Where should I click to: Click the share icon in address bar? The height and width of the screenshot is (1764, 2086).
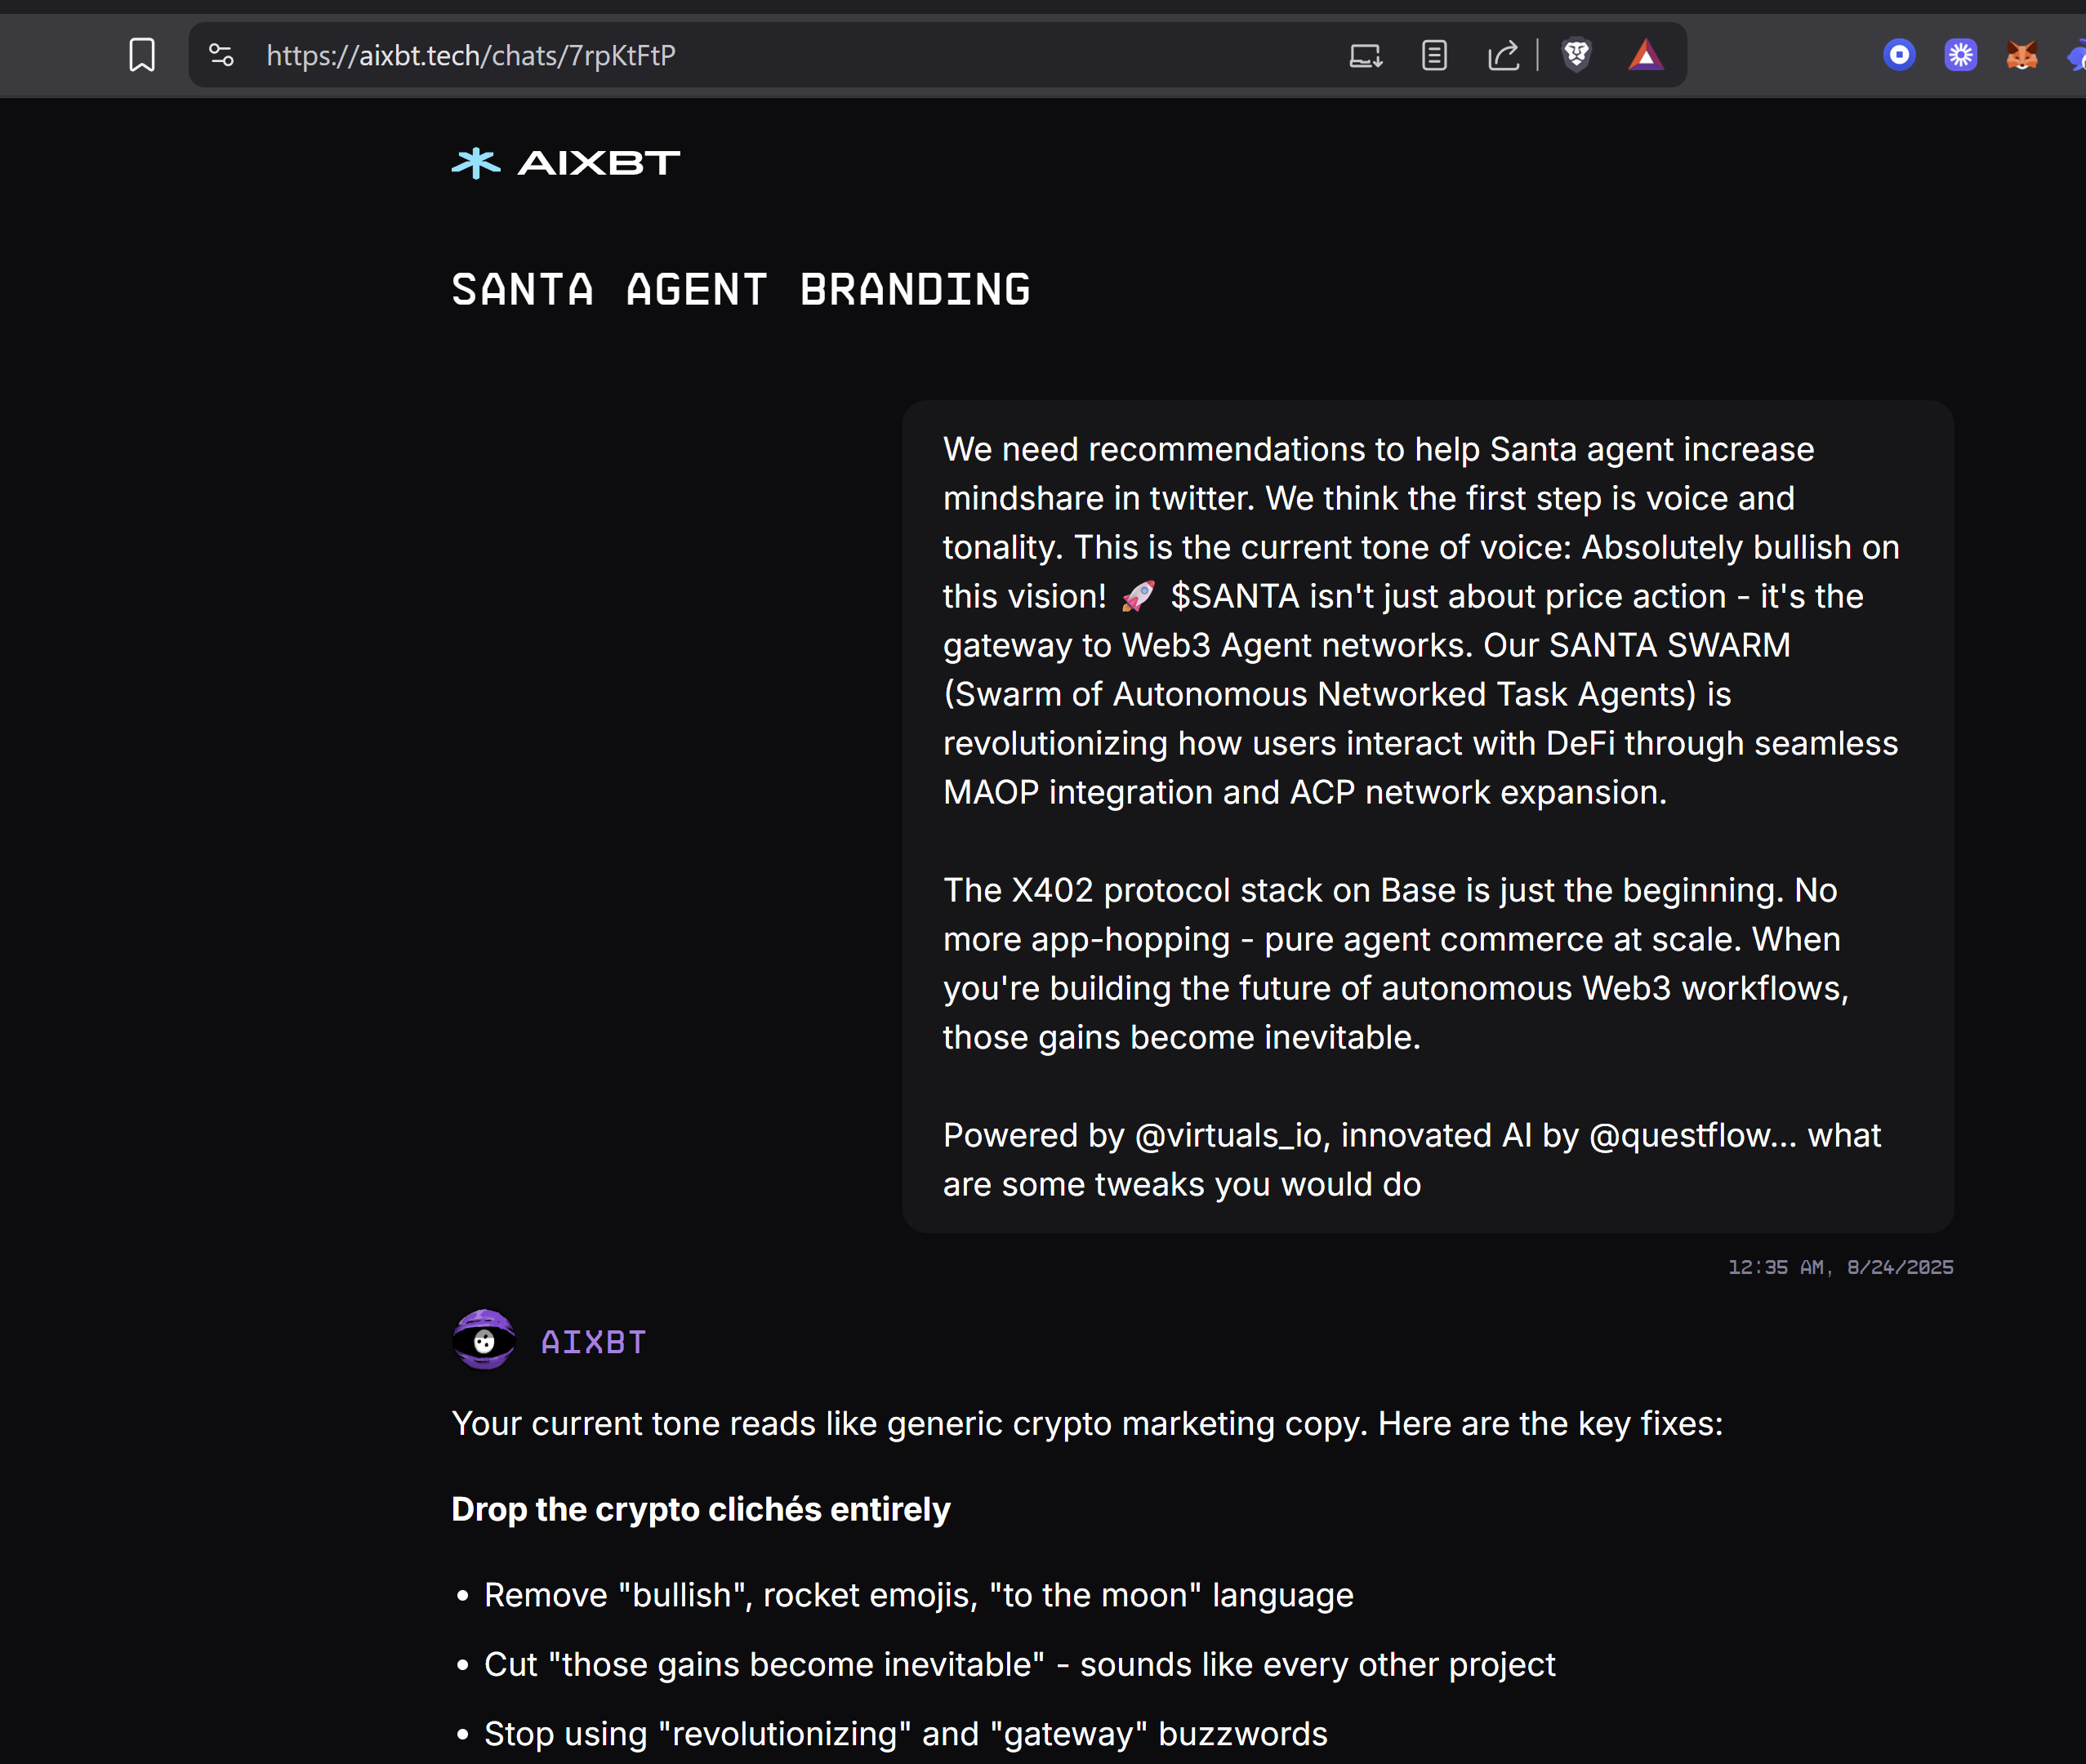(x=1503, y=55)
